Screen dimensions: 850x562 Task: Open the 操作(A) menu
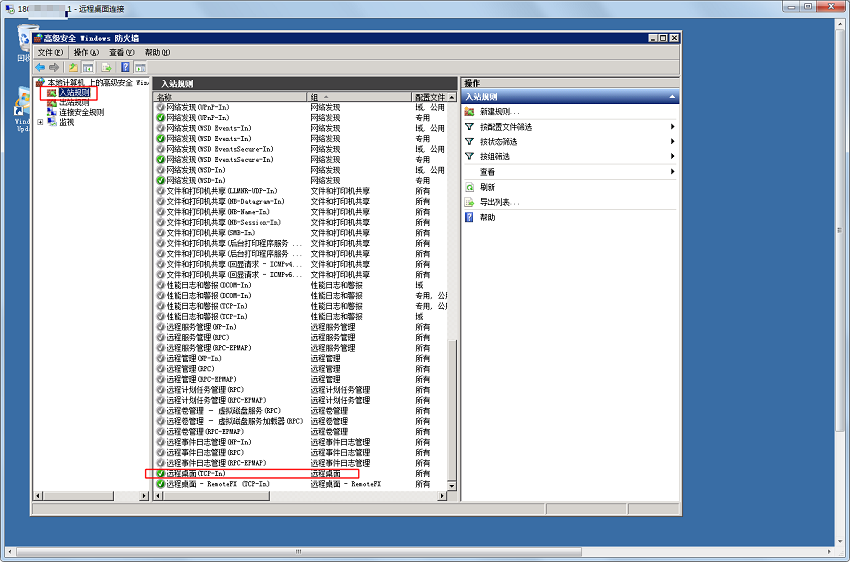(86, 53)
